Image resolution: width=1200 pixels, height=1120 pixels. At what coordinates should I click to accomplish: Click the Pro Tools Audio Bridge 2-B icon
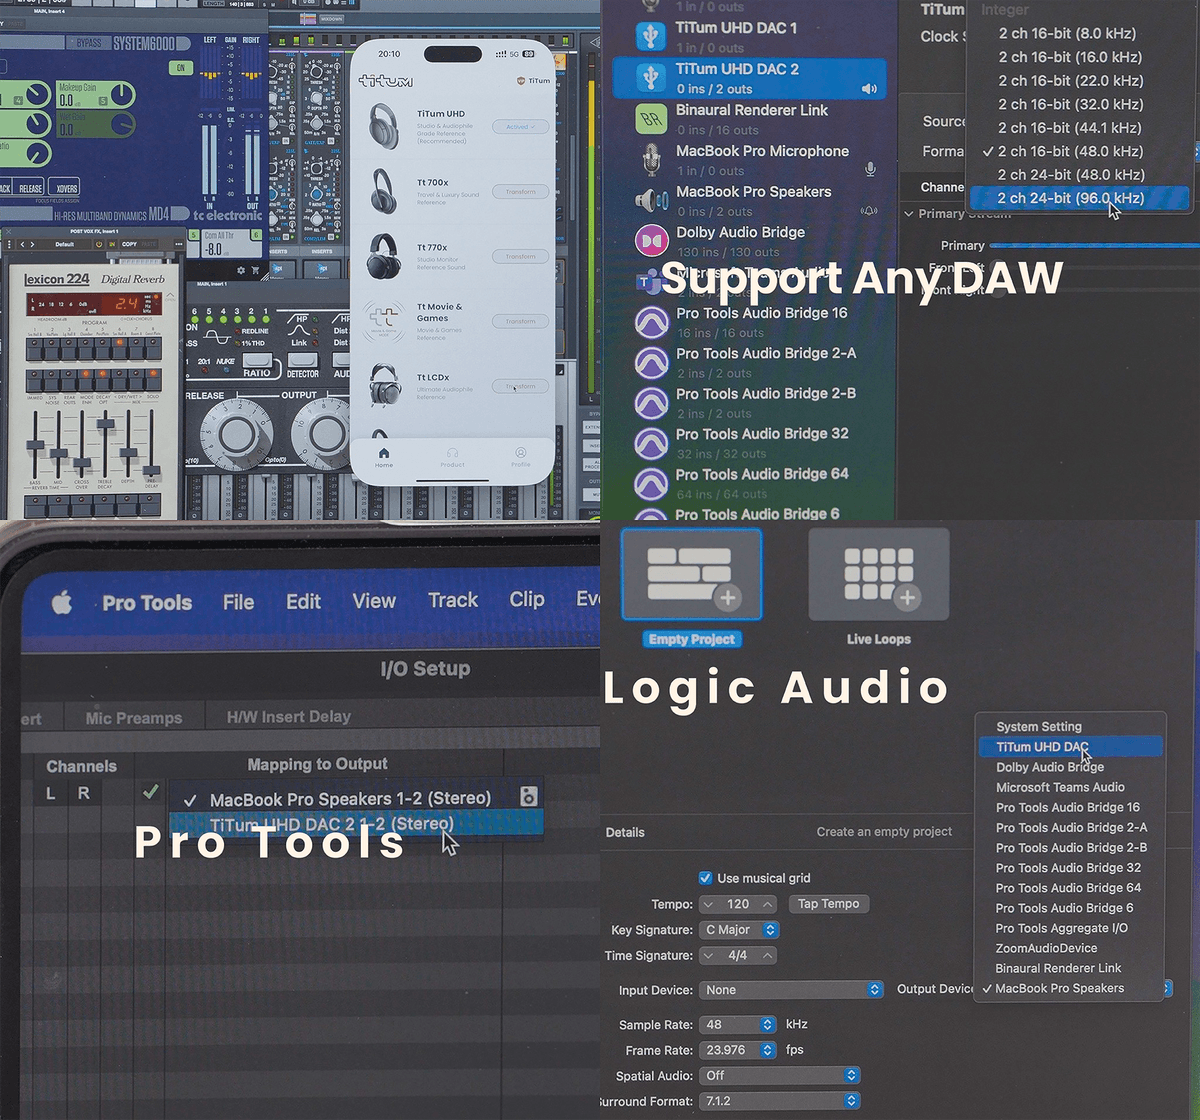[x=652, y=403]
